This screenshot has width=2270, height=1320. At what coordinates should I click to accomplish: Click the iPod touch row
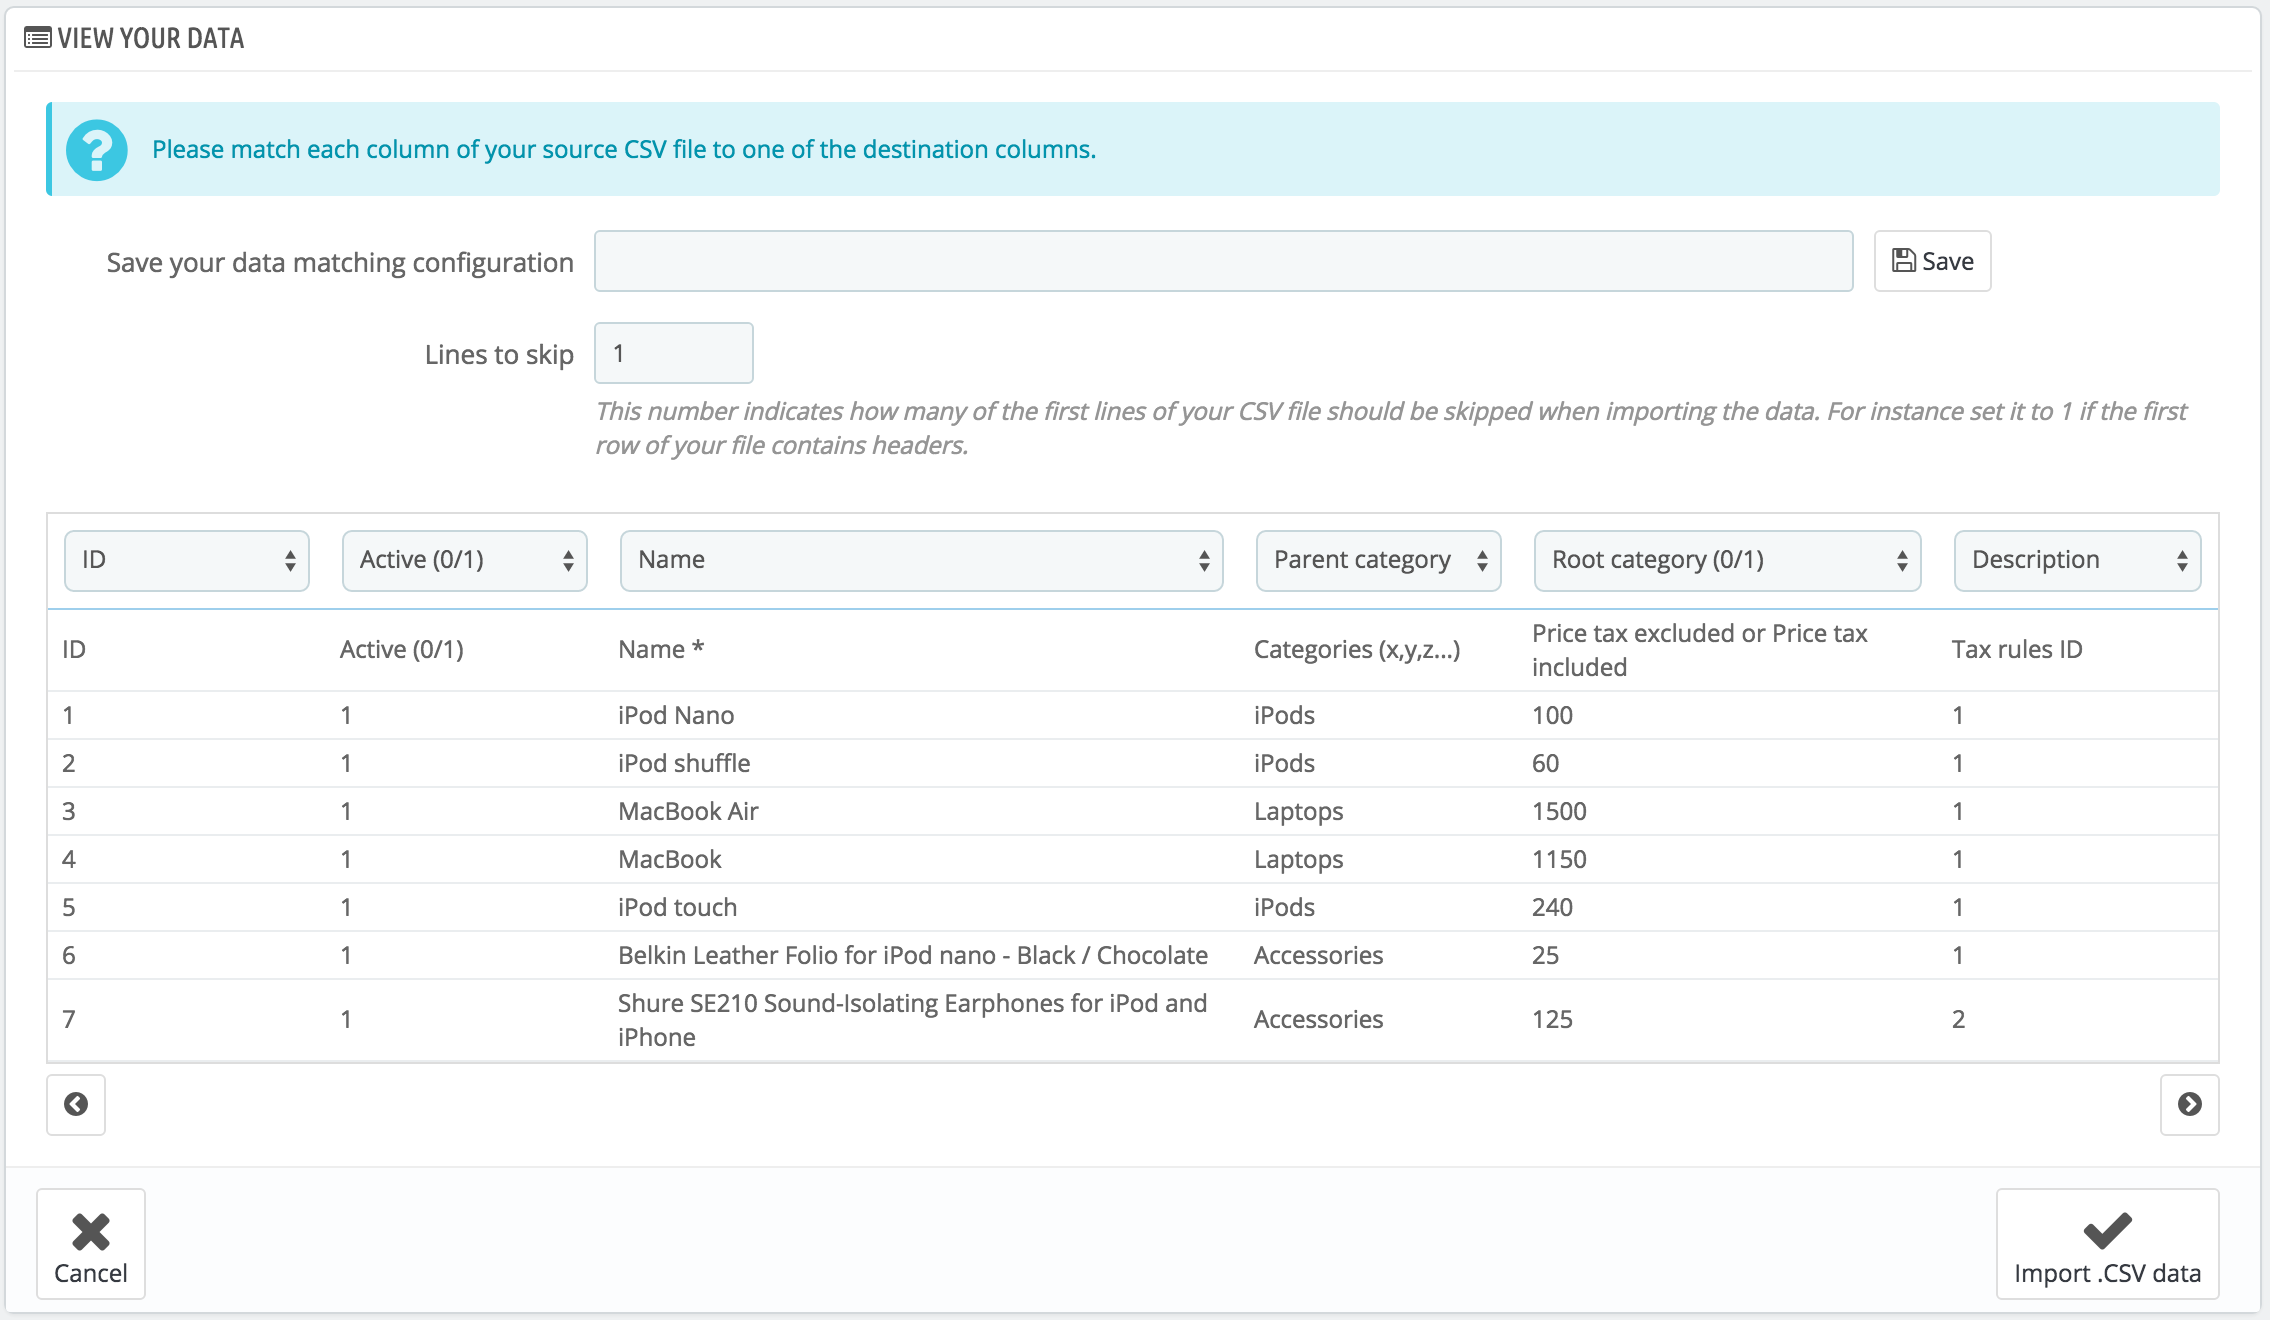[x=677, y=907]
